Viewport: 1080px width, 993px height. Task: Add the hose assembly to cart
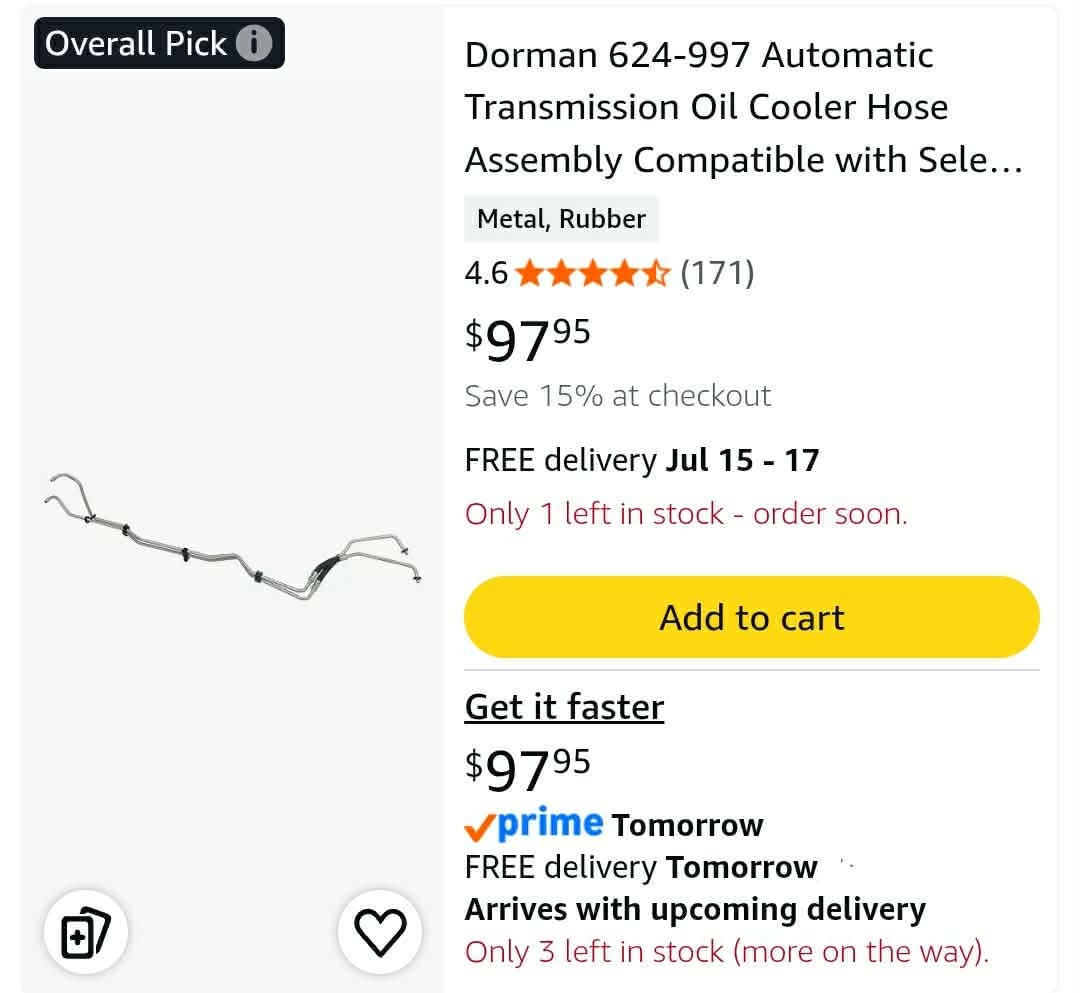[x=751, y=617]
